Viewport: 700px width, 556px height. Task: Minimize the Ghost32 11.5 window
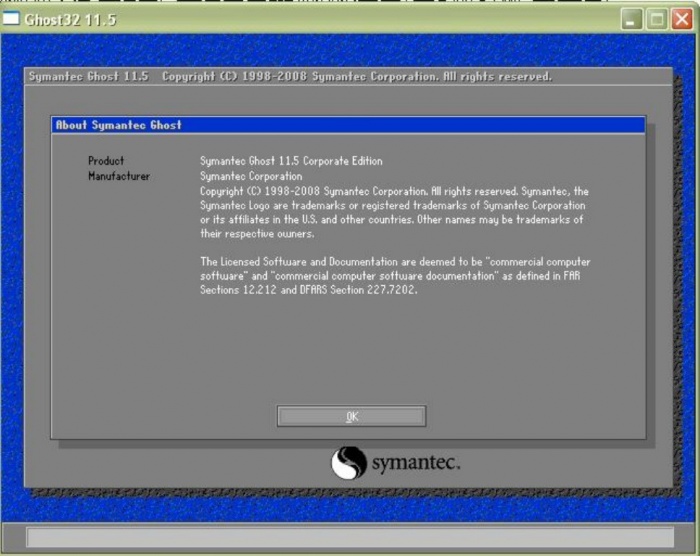coord(631,20)
